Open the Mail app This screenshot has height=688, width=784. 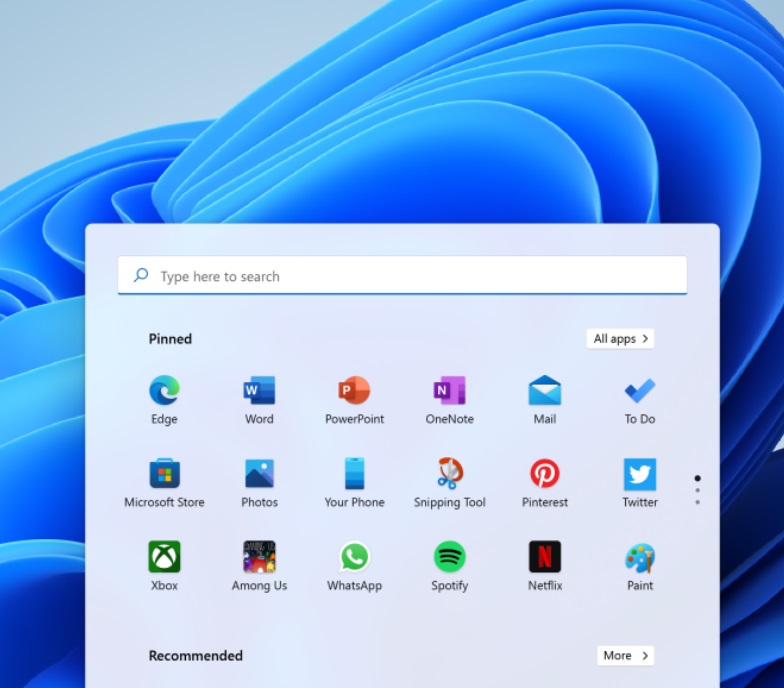pos(544,400)
